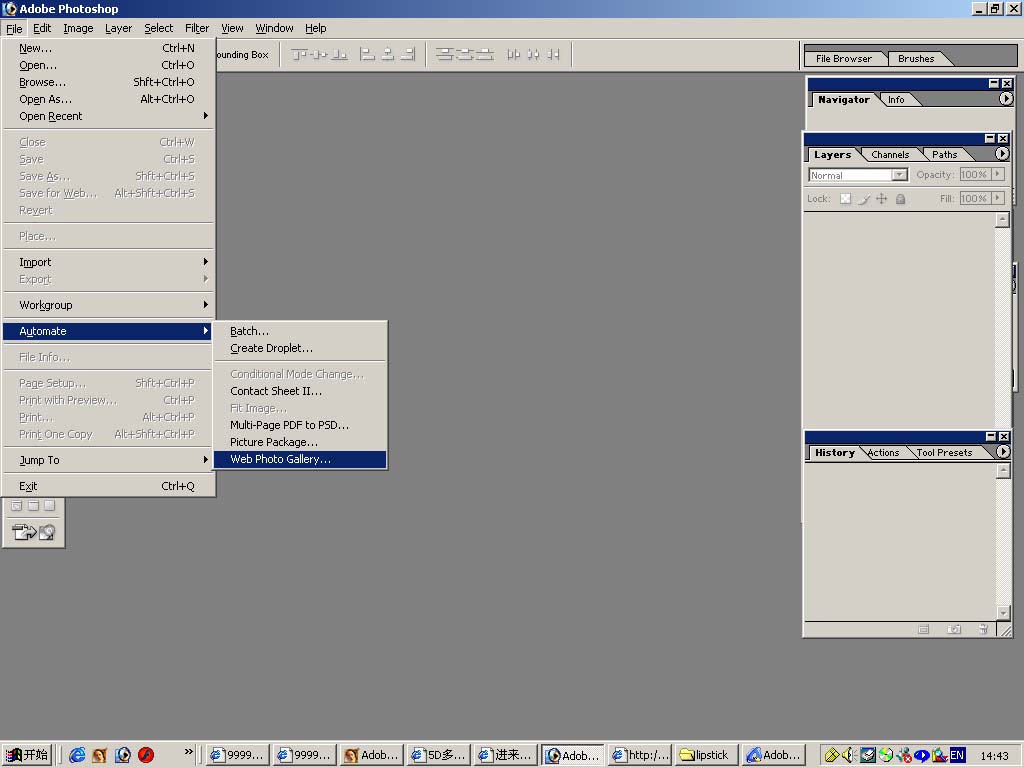This screenshot has height=768, width=1024.
Task: Switch to the Tool Presets tab
Action: (944, 453)
